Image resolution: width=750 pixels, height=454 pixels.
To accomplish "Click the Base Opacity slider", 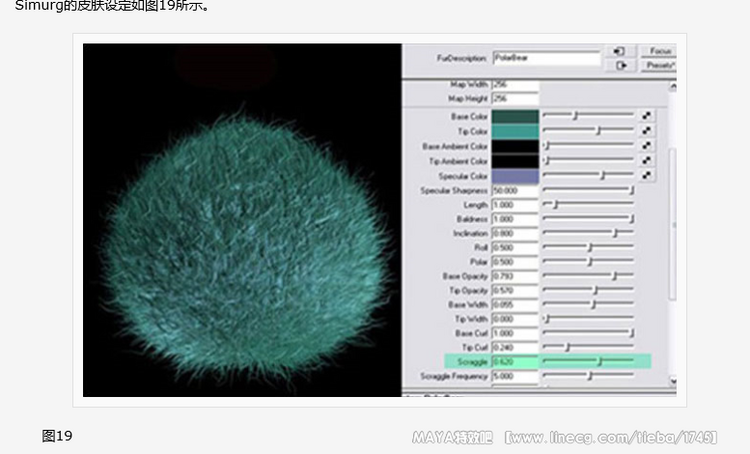I will click(x=588, y=276).
